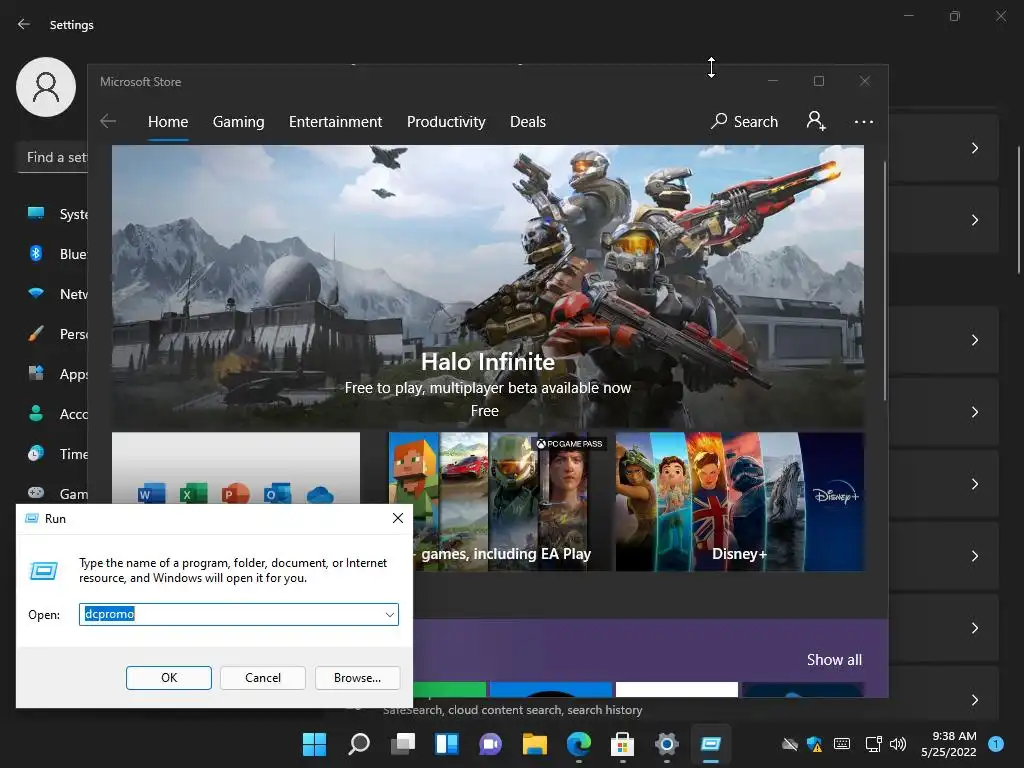Select Gaming controller icon in Settings
The image size is (1024, 768).
coord(36,493)
